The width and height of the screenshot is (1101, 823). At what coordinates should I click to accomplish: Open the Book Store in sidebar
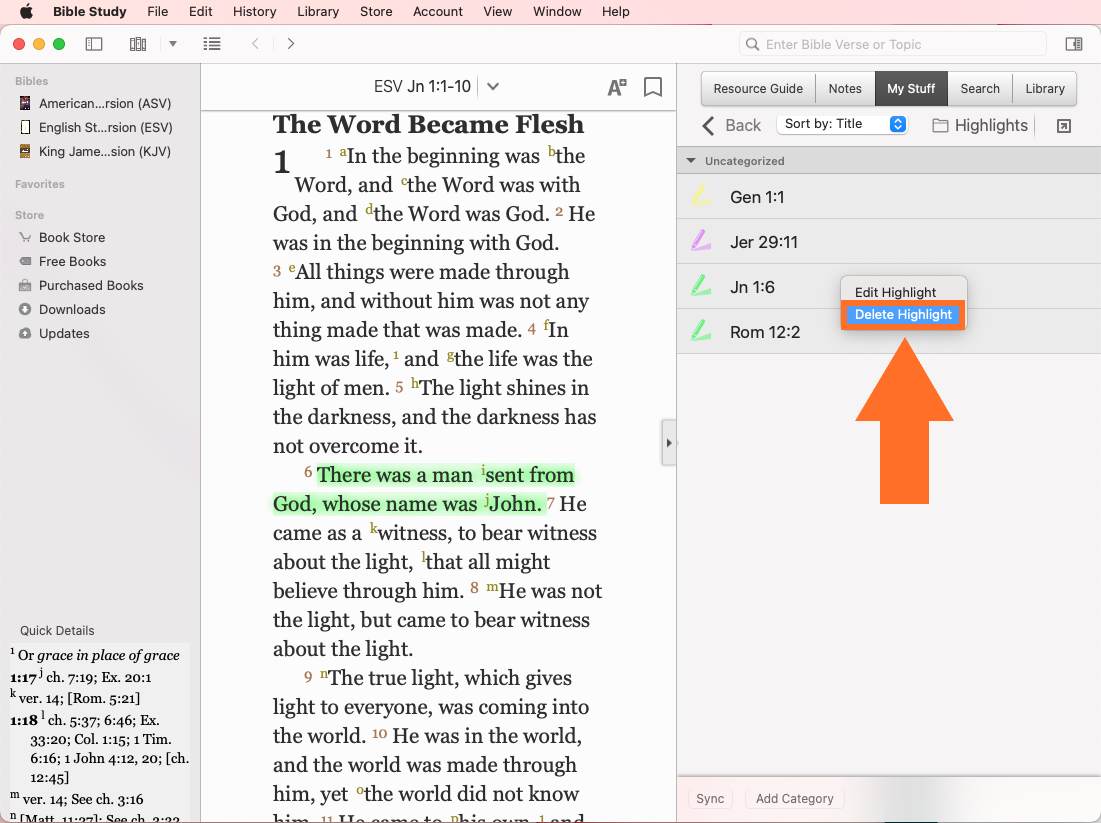[72, 237]
